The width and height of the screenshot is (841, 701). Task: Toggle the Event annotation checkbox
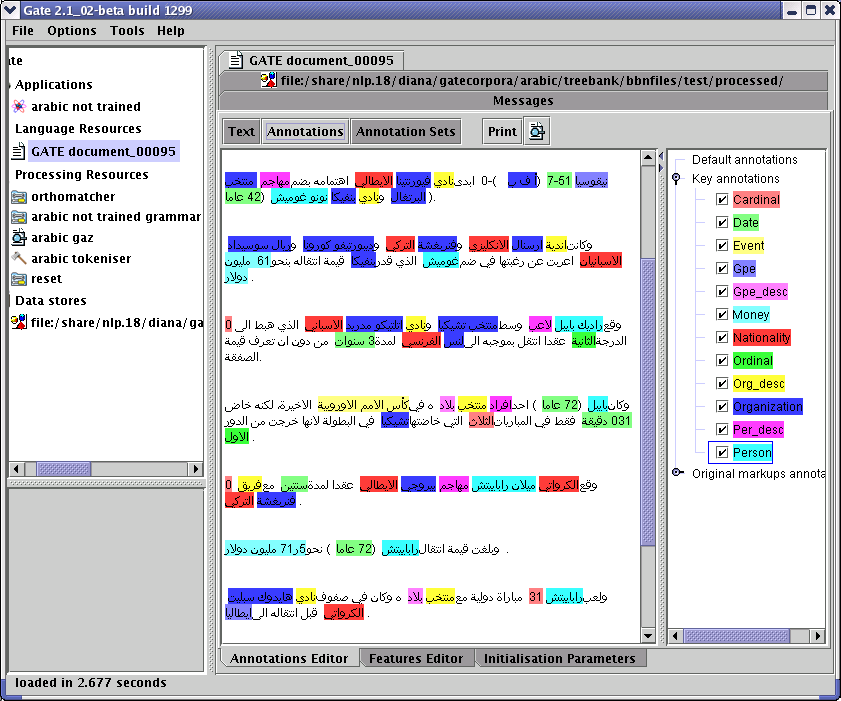[722, 246]
